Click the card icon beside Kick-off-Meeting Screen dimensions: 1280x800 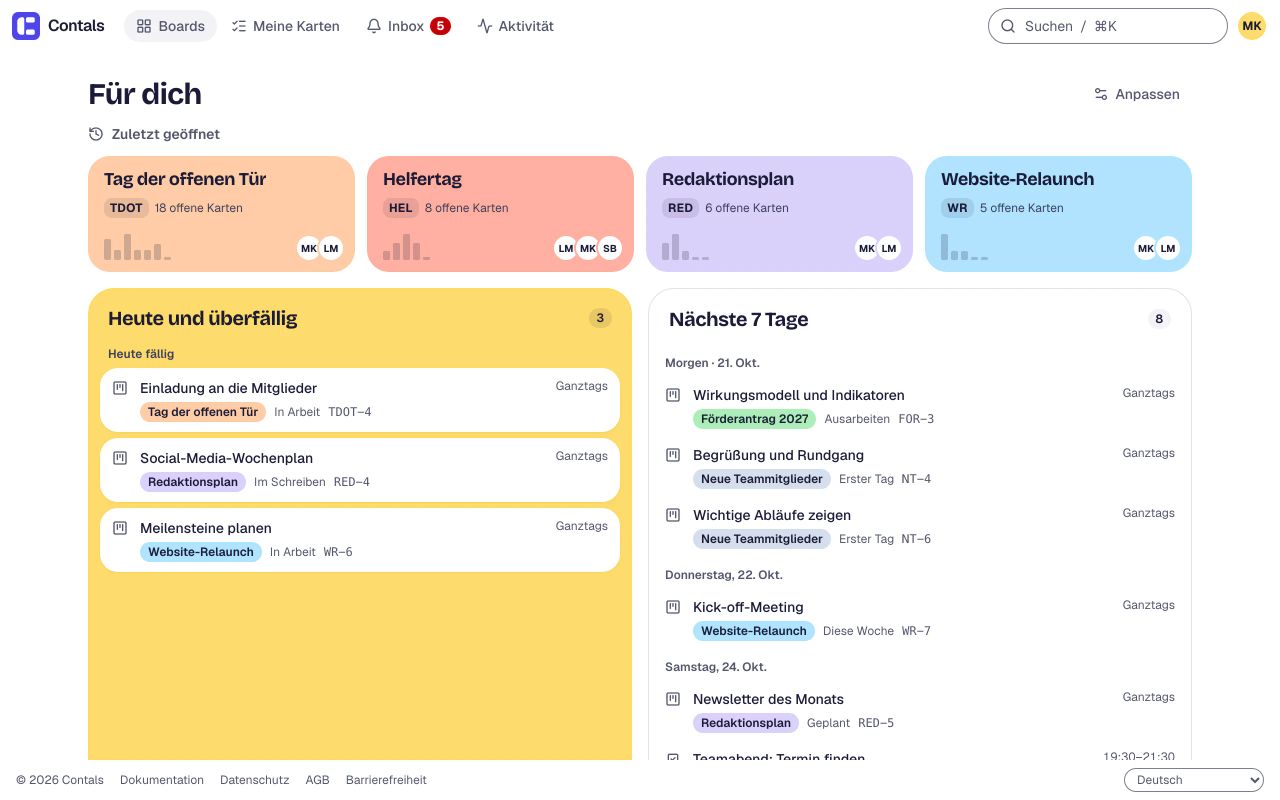tap(673, 607)
